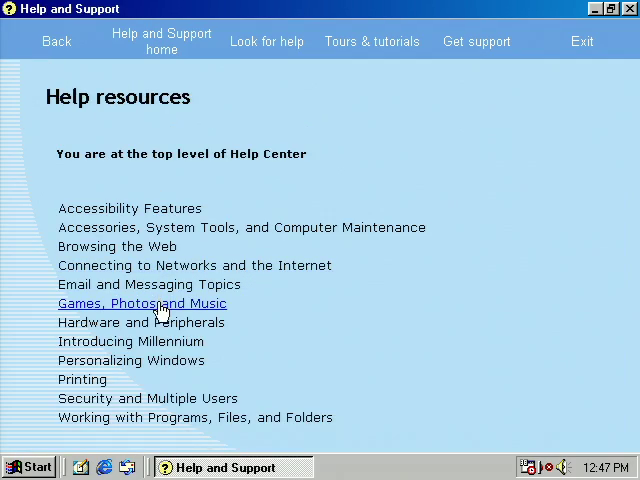Click Show Desktop quick launch icon
This screenshot has width=640, height=480.
[81, 467]
